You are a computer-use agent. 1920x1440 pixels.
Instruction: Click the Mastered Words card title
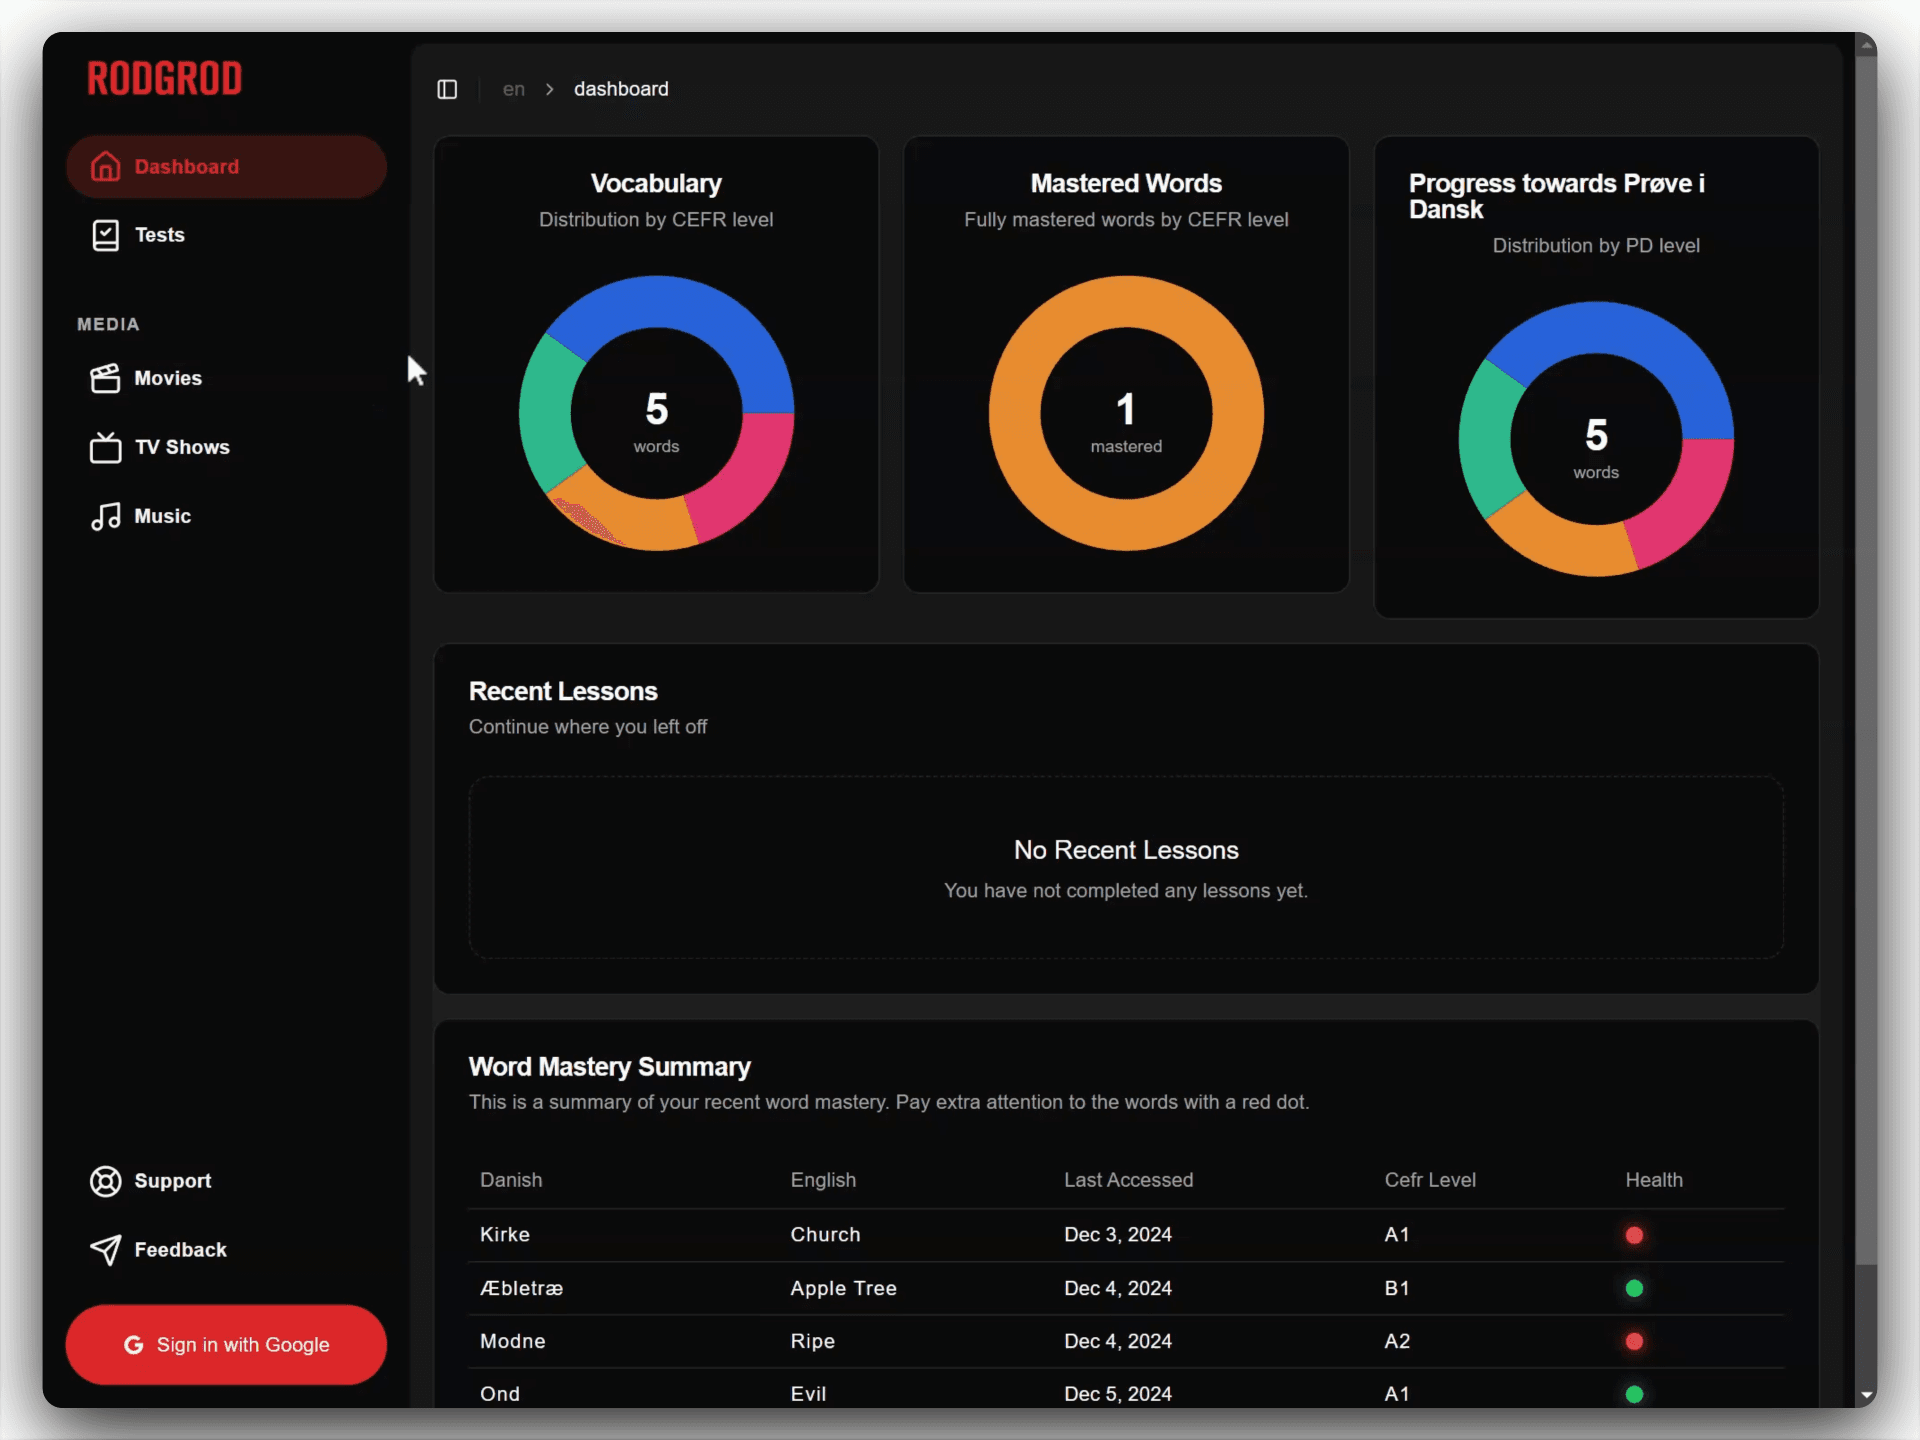[x=1126, y=184]
